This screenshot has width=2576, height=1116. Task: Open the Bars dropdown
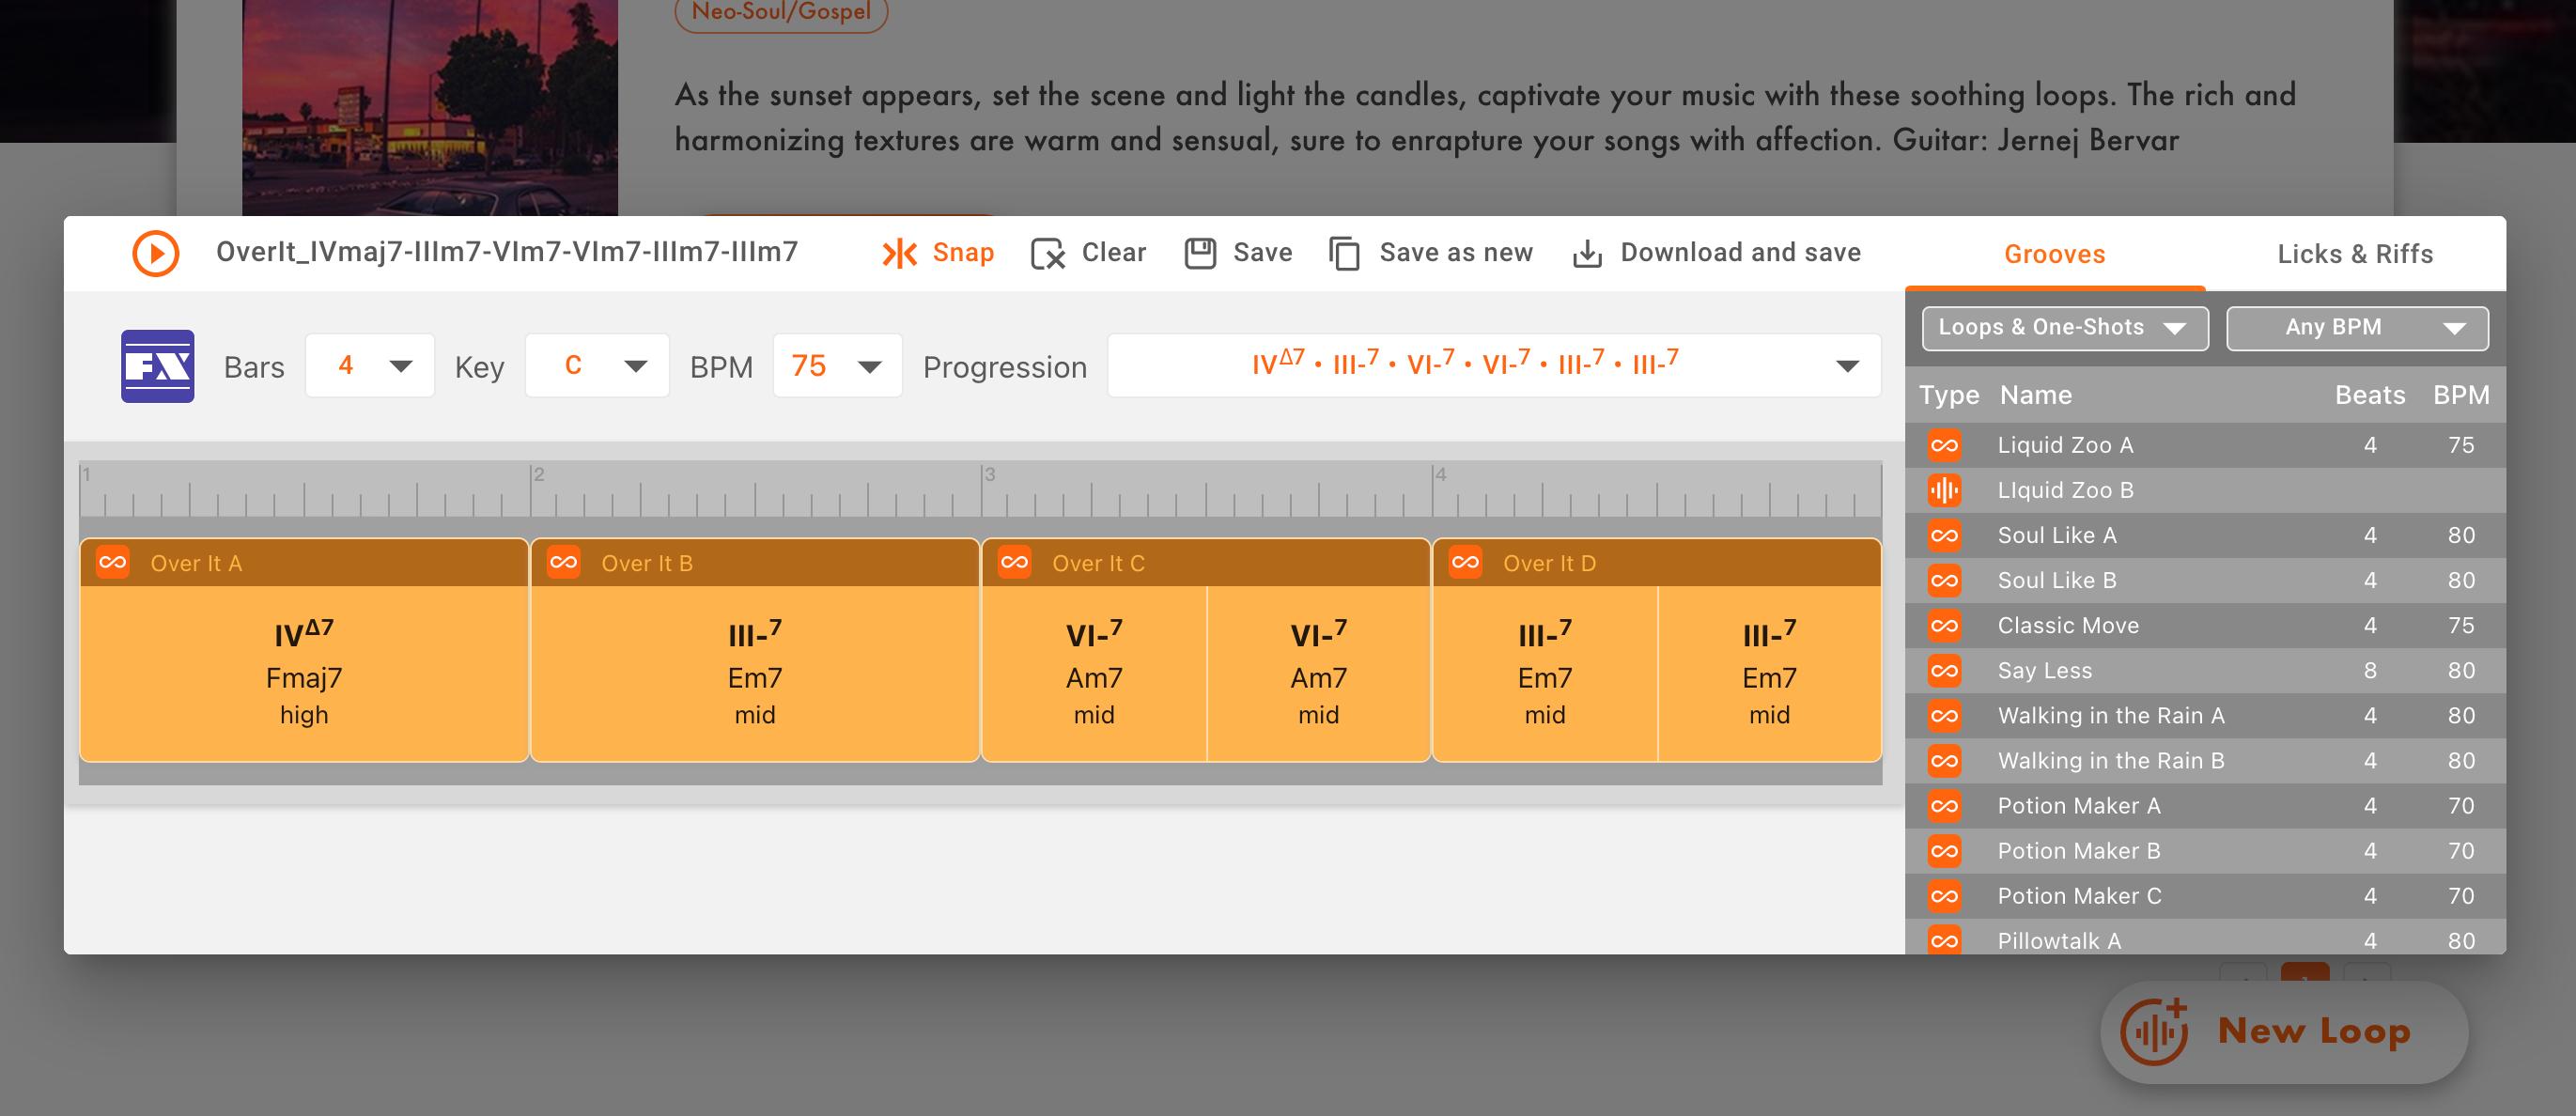click(369, 366)
